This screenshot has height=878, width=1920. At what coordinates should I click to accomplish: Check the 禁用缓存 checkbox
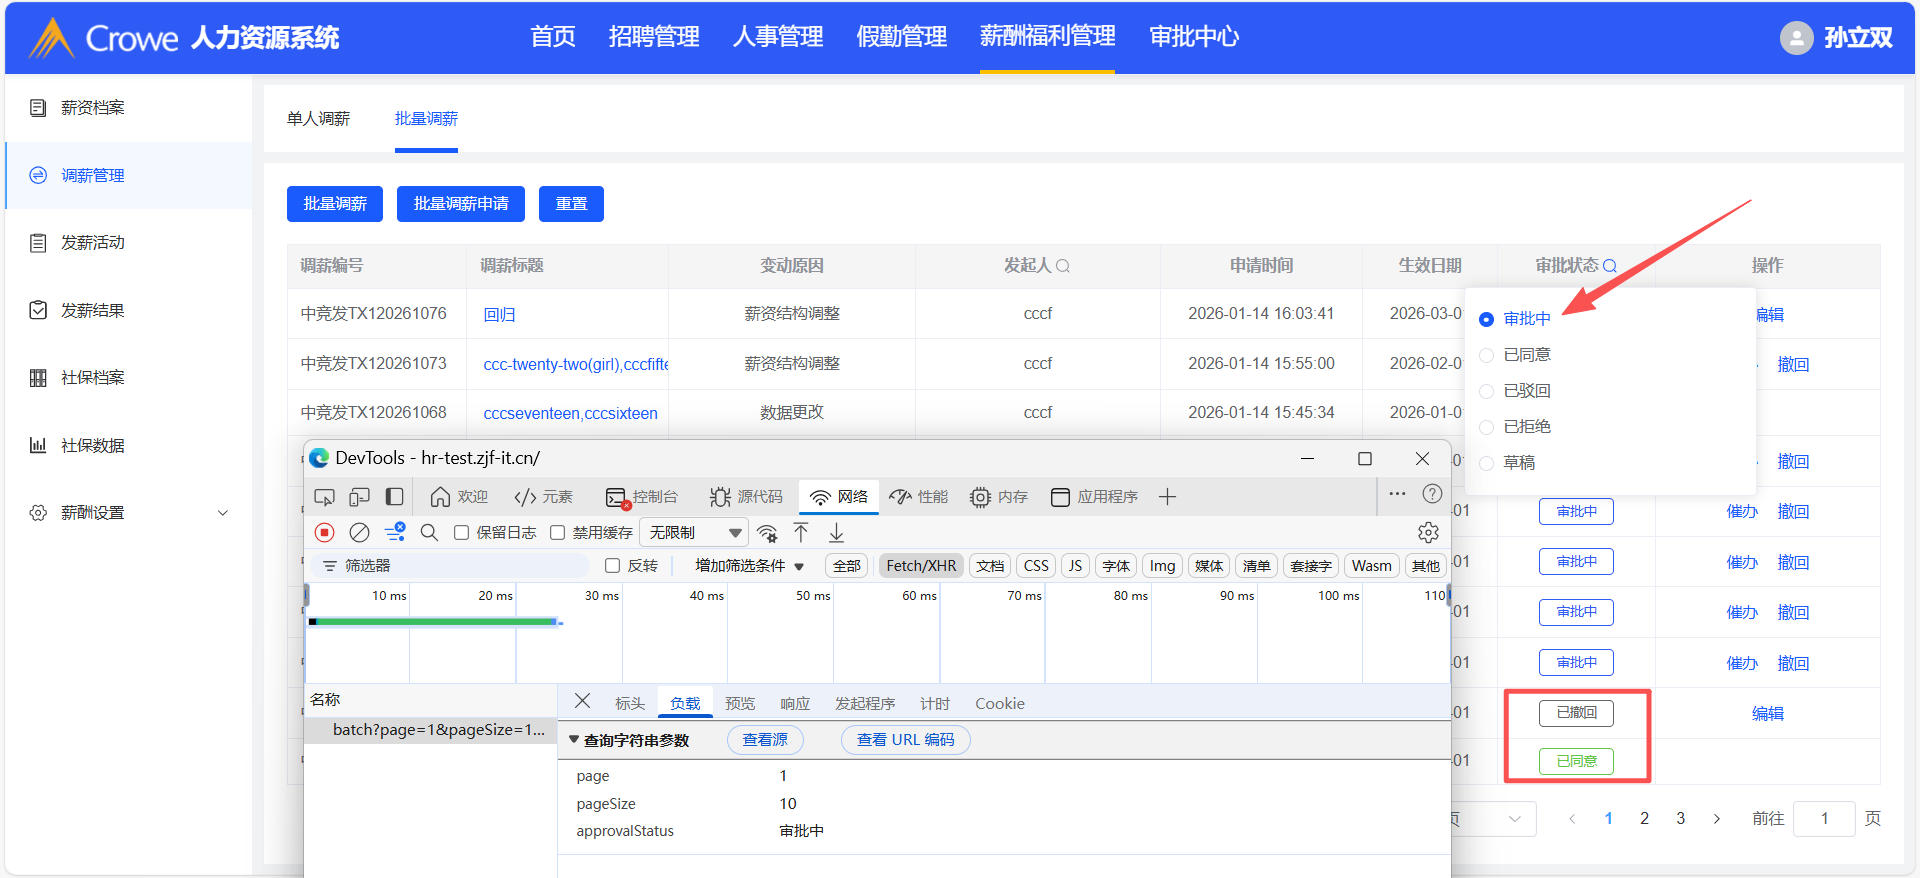coord(558,533)
